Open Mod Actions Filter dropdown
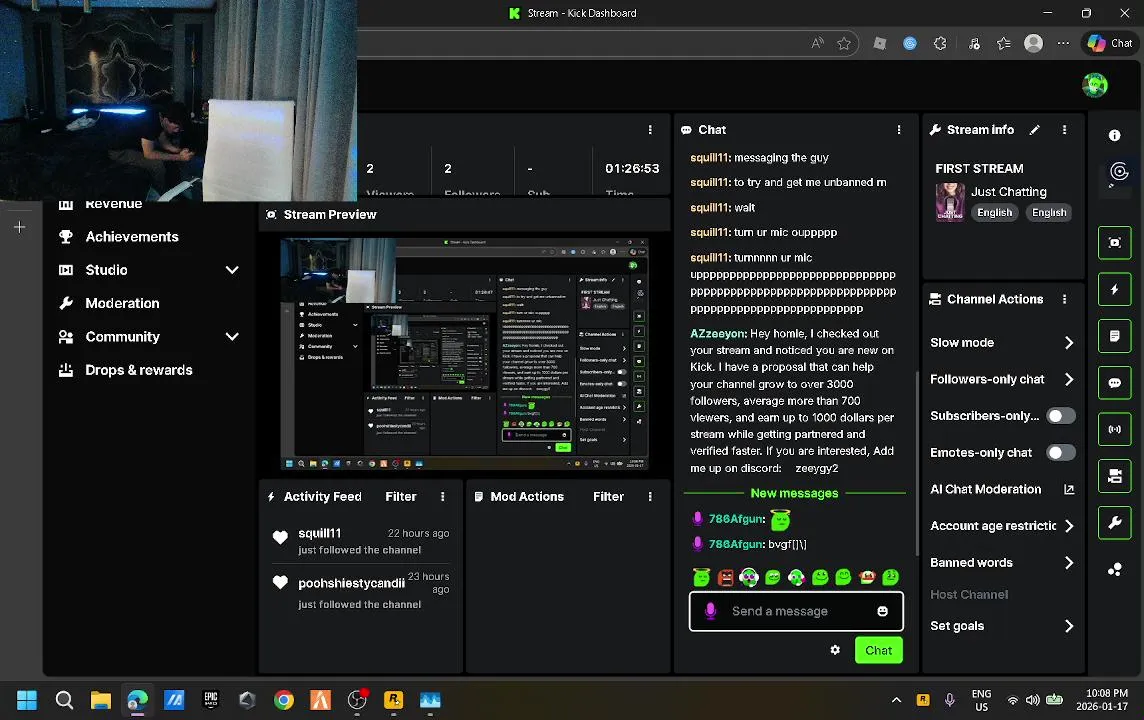The image size is (1144, 720). pyautogui.click(x=608, y=497)
